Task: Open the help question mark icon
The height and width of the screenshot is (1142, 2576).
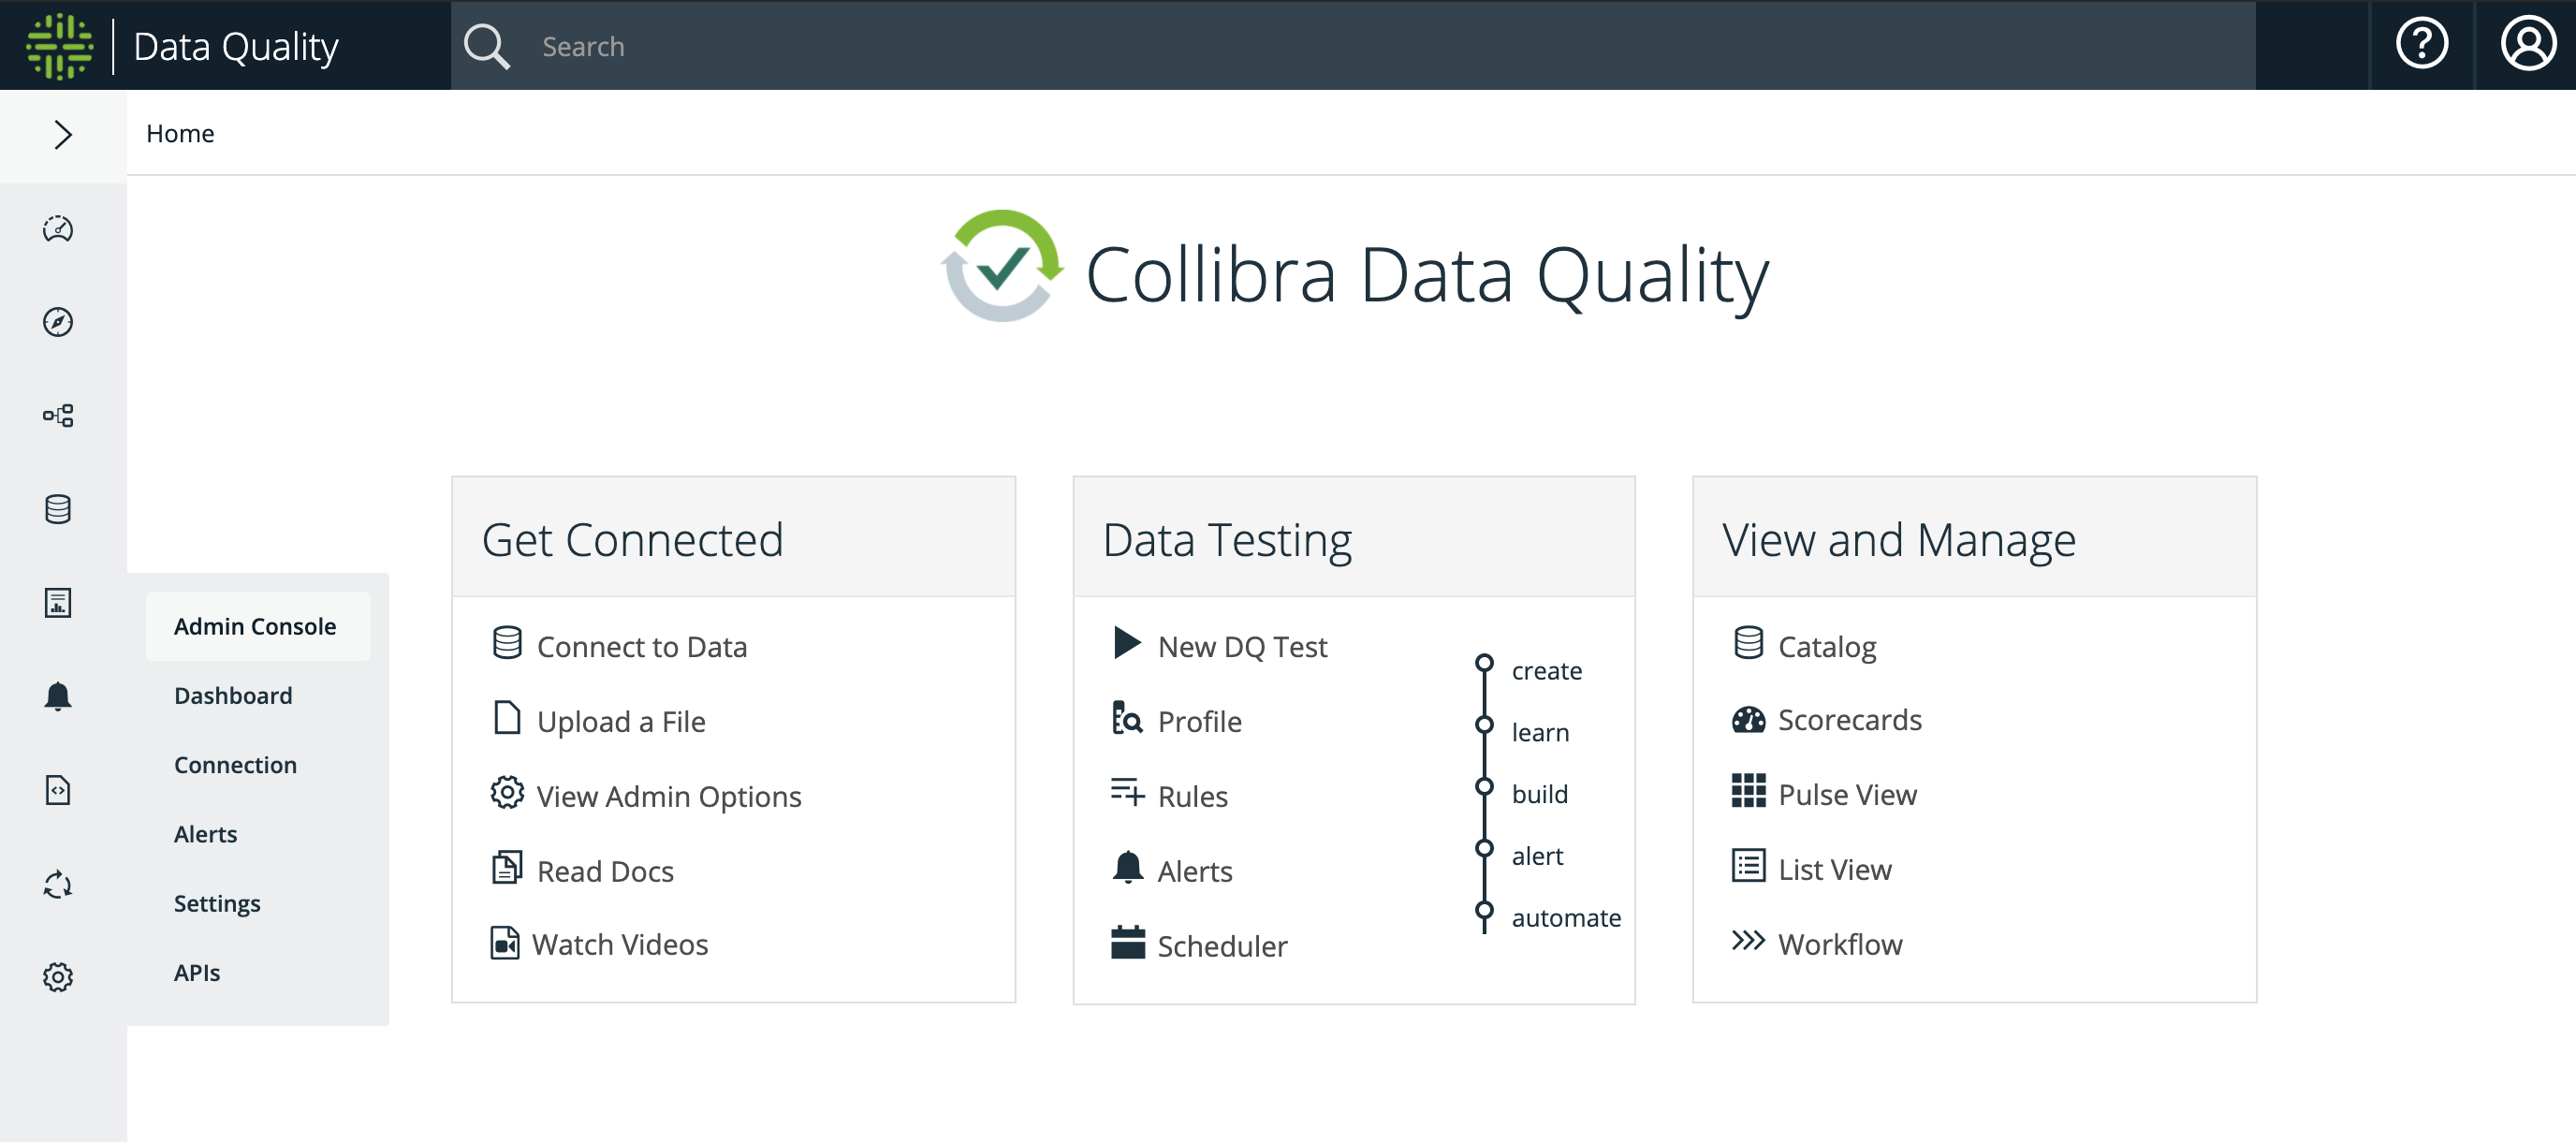Action: click(2421, 44)
